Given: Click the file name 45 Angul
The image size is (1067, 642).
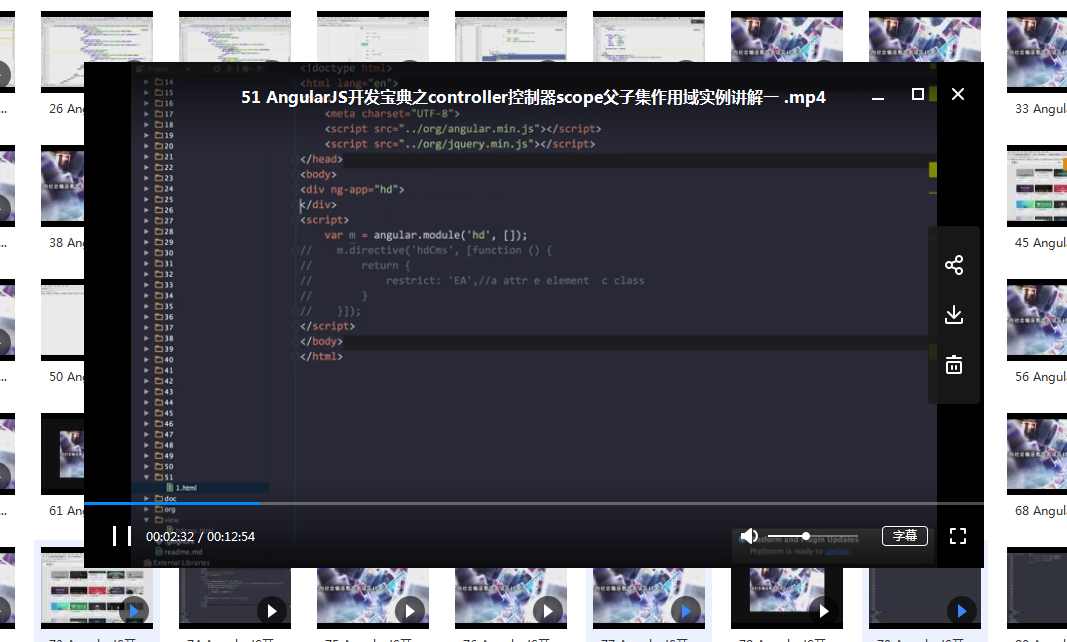Looking at the screenshot, I should [1040, 243].
